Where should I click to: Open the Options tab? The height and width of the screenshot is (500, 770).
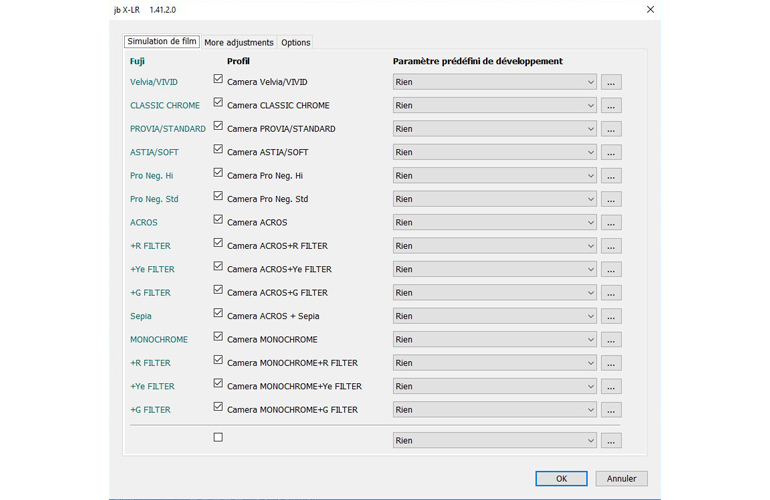coord(295,43)
